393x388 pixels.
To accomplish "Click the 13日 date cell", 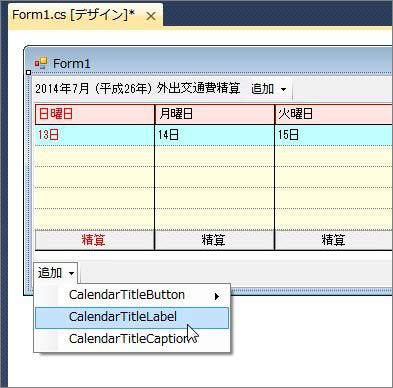I will coord(95,135).
